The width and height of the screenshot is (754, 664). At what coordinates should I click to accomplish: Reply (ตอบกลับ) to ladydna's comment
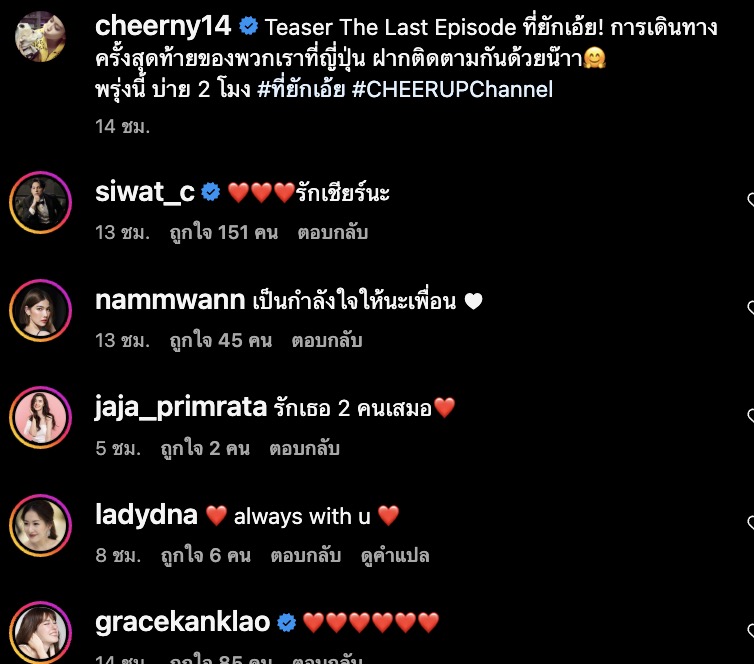306,556
